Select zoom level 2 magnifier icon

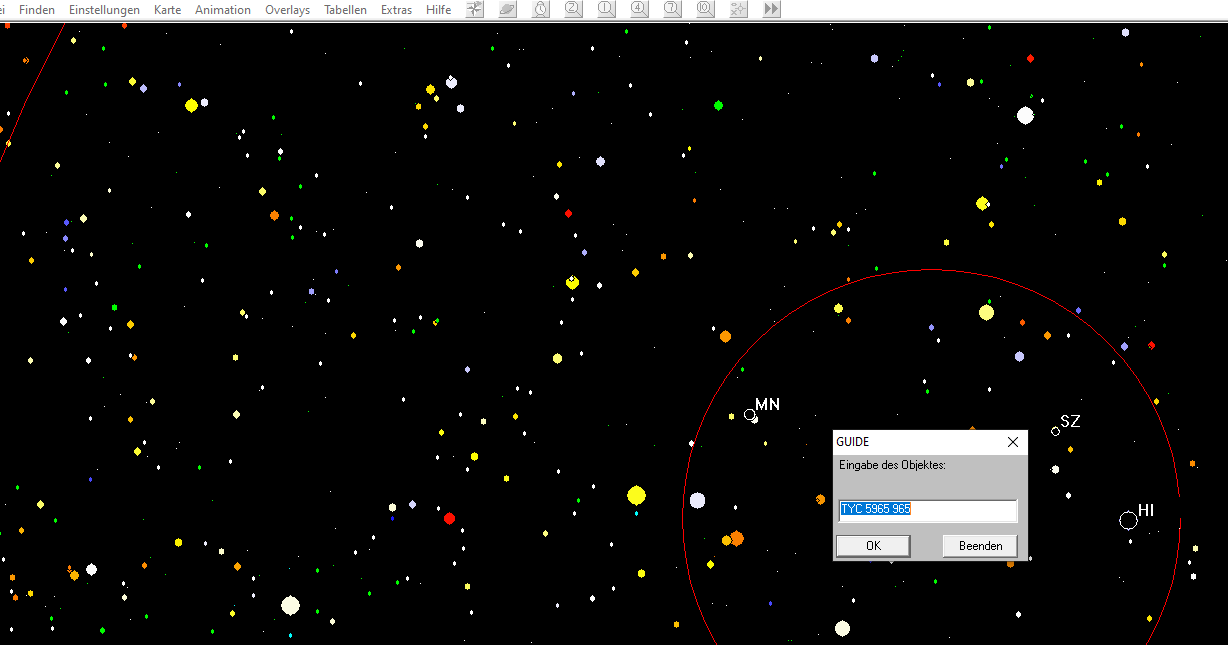coord(573,9)
